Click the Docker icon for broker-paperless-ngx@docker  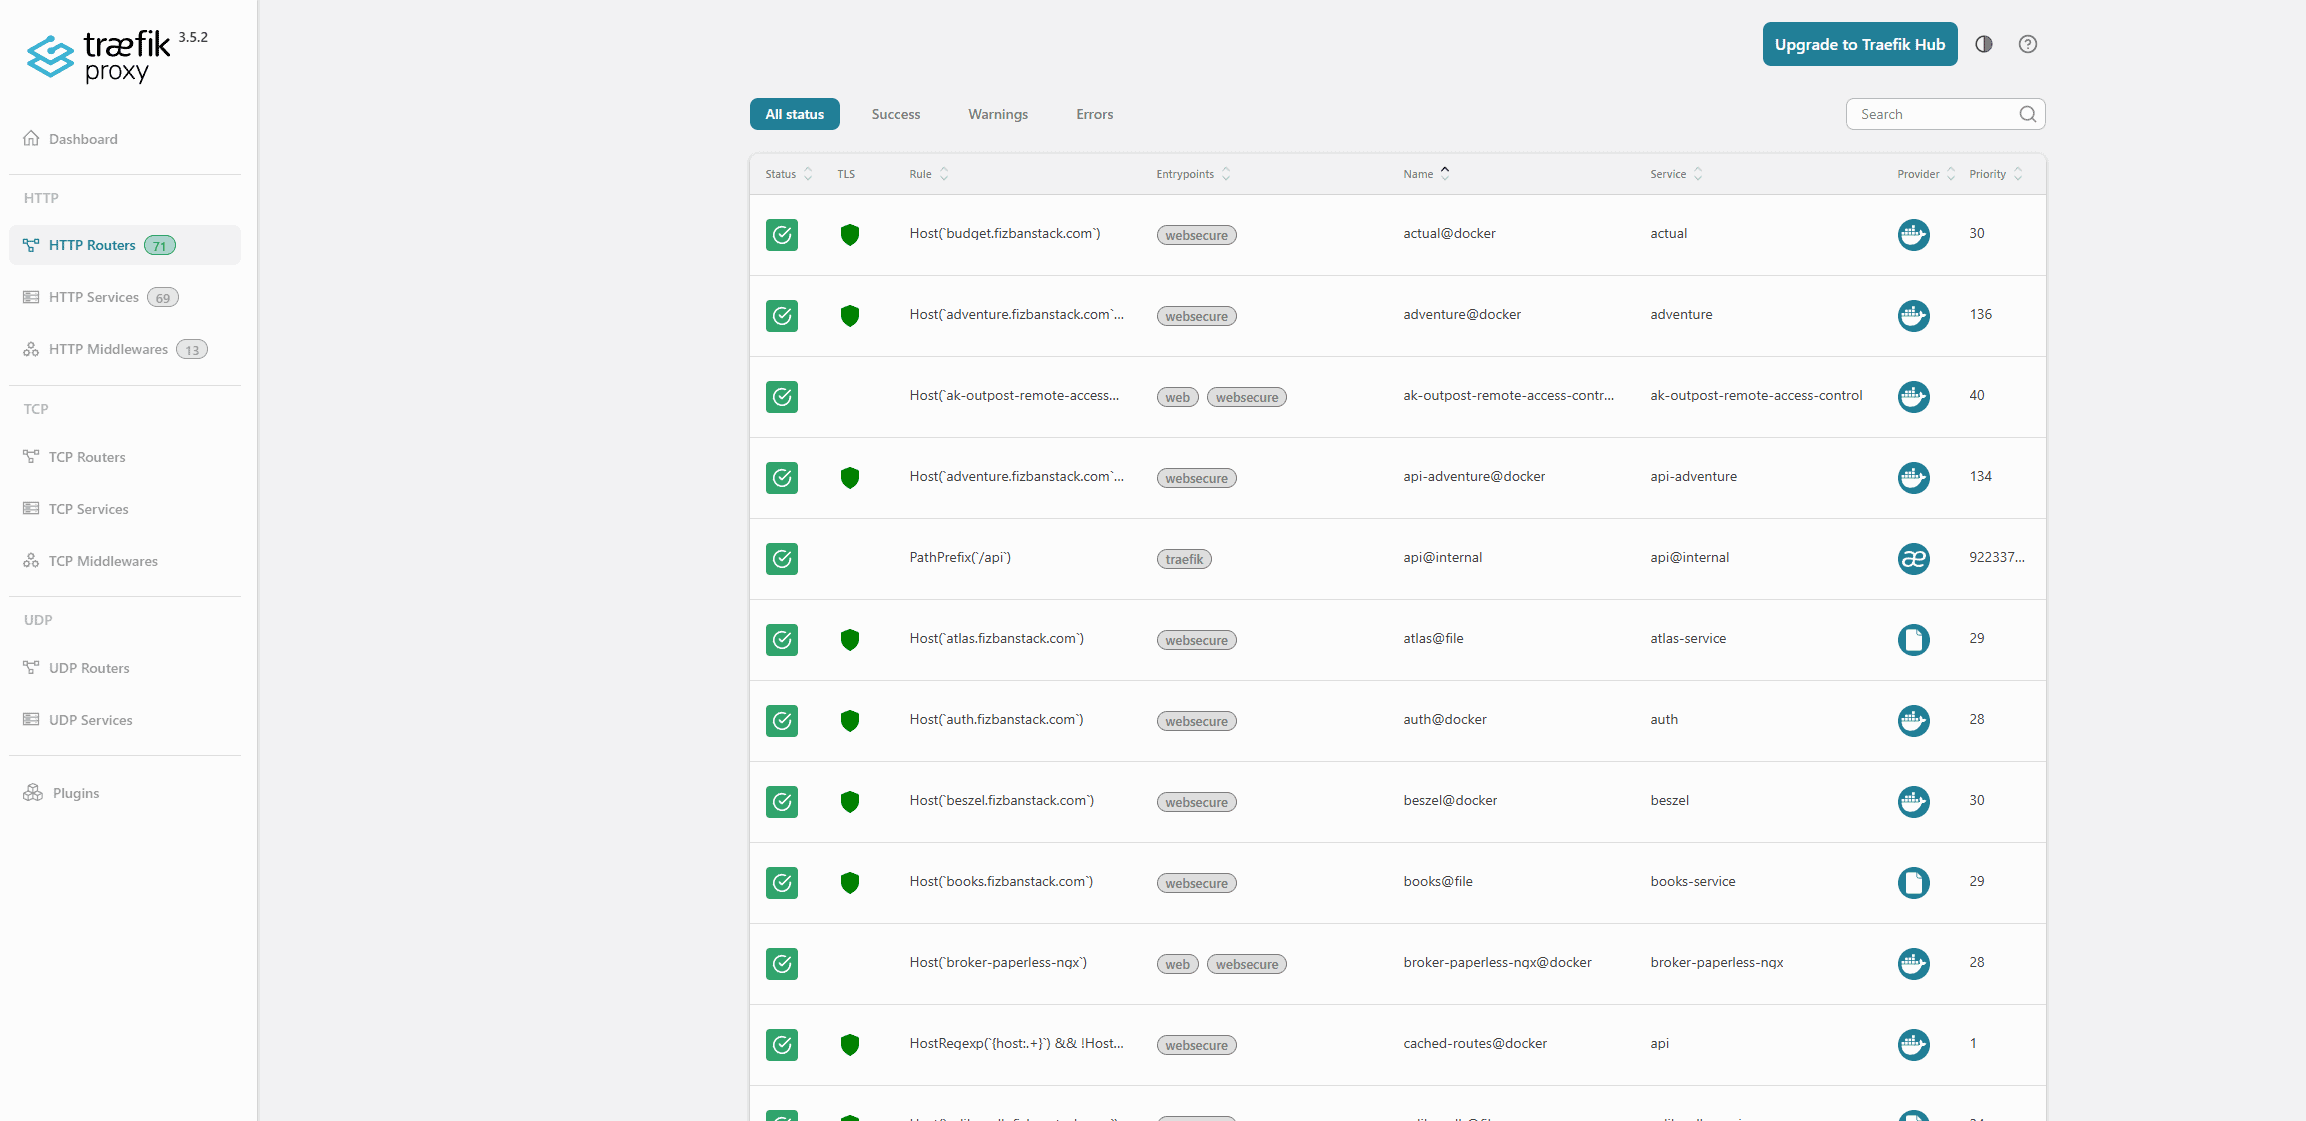pos(1914,964)
